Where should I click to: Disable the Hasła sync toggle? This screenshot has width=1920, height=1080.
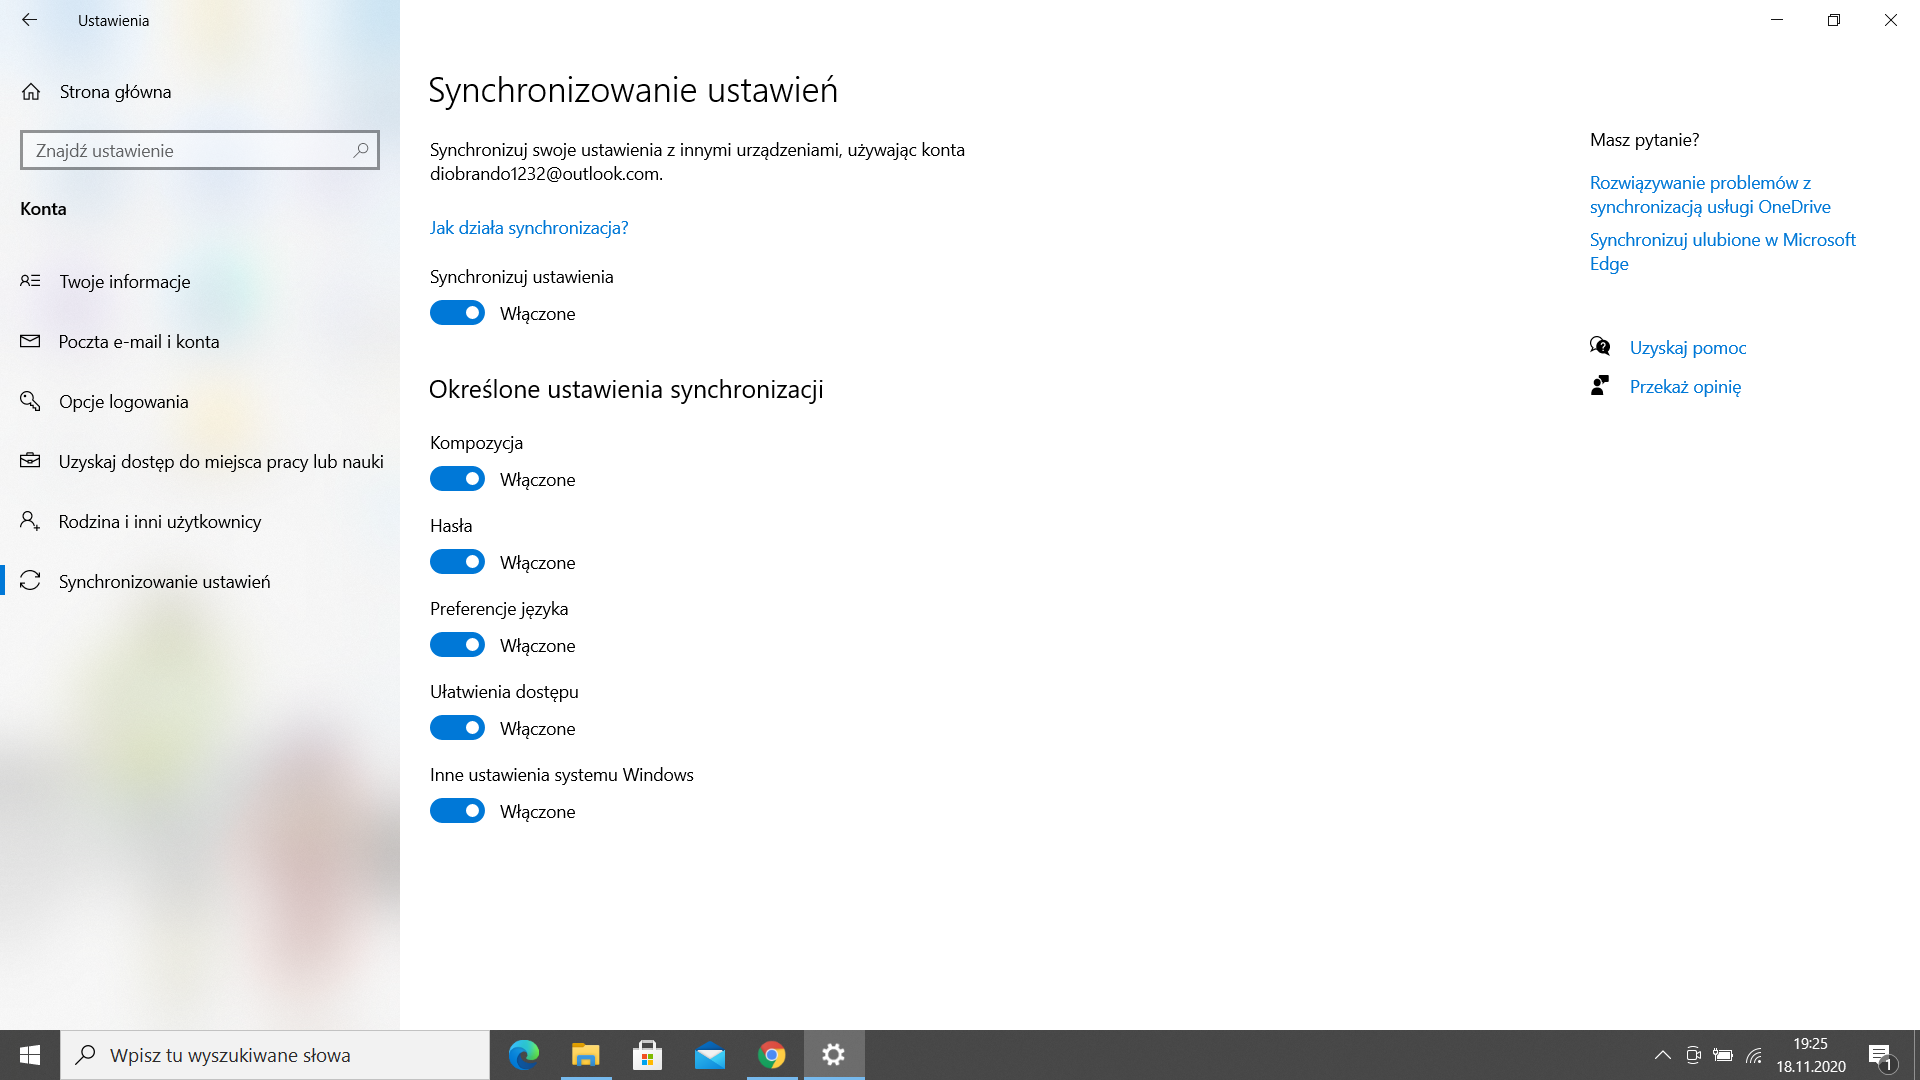(457, 562)
